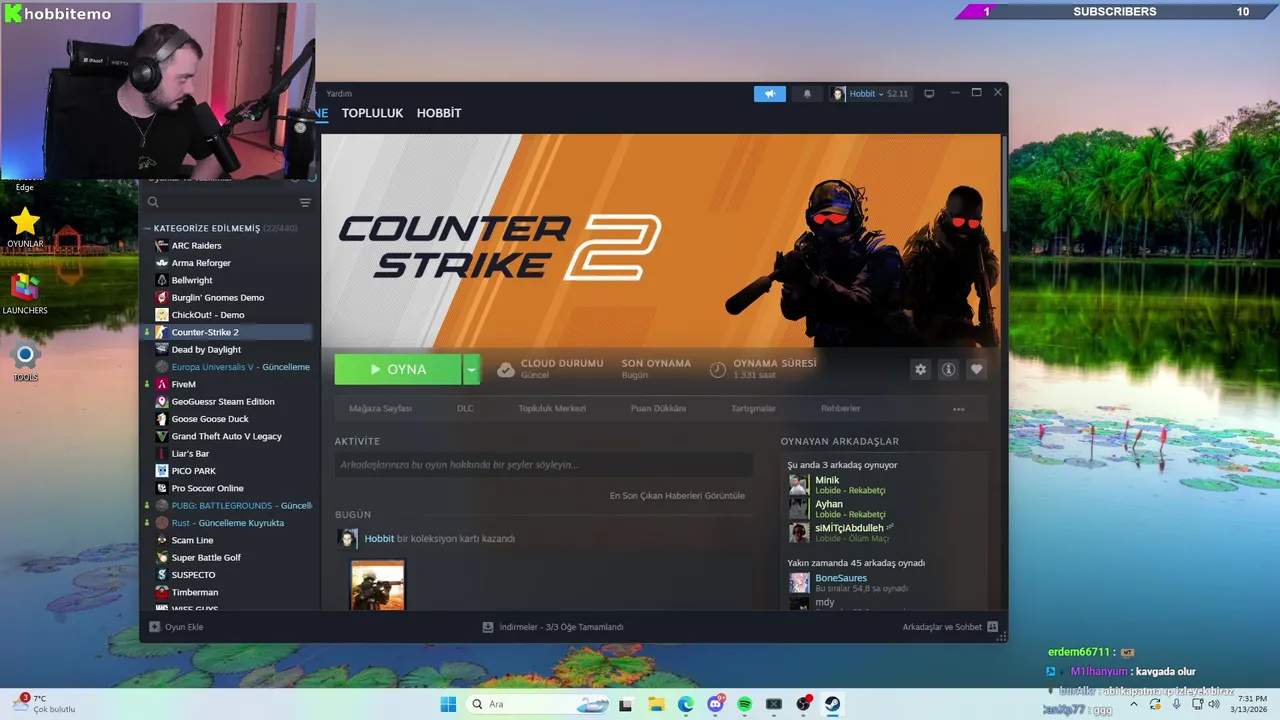The image size is (1280, 720).
Task: Open OBS Studio from the taskbar
Action: pyautogui.click(x=803, y=704)
